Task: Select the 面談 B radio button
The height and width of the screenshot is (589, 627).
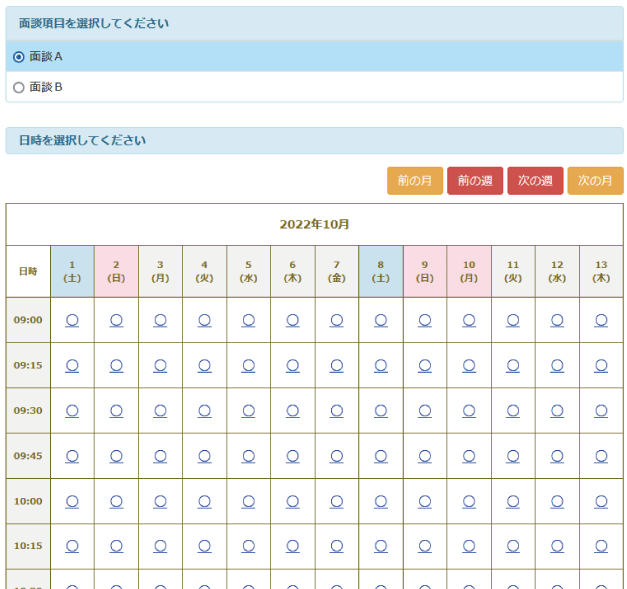Action: [19, 88]
